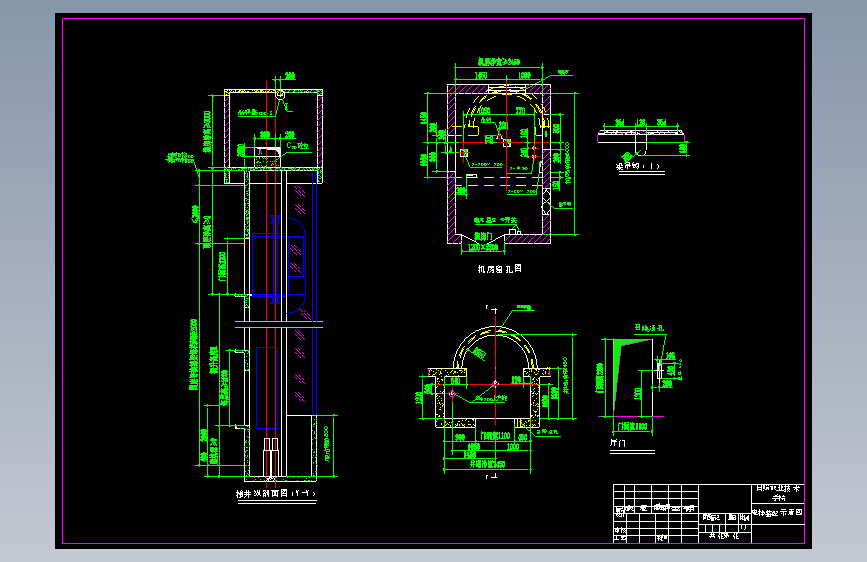Select the yellow dashed semicircular arch
The height and width of the screenshot is (562, 867).
[497, 335]
